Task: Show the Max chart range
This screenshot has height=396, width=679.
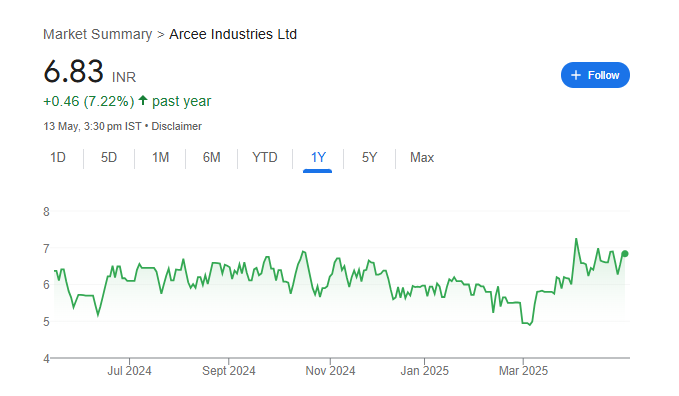Action: tap(422, 157)
